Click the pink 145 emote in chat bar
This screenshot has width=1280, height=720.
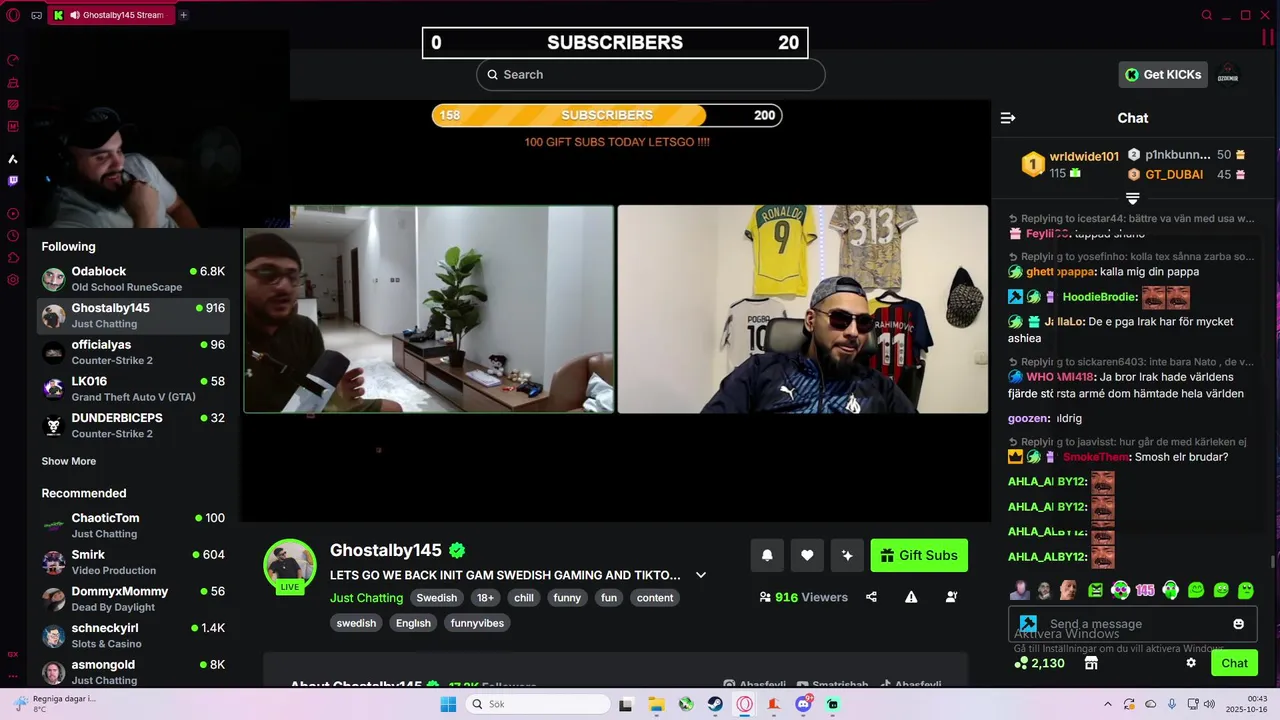(1145, 590)
